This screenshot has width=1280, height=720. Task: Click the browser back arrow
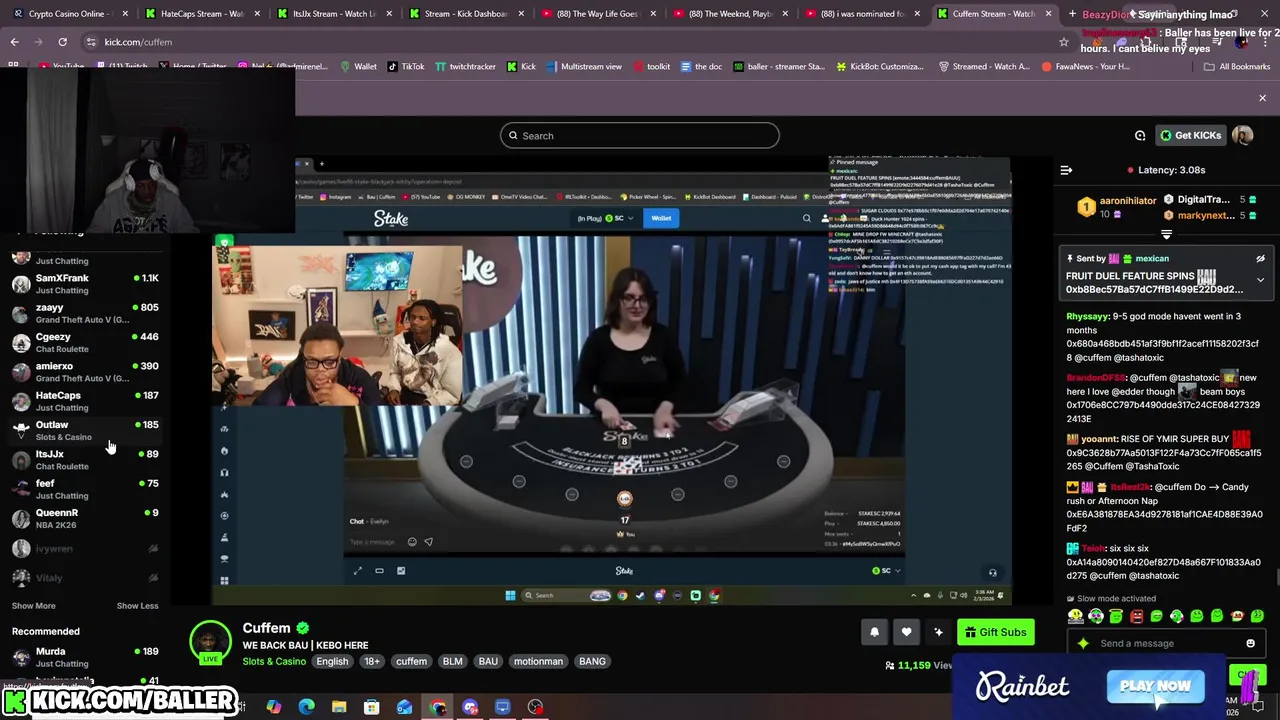pos(14,42)
